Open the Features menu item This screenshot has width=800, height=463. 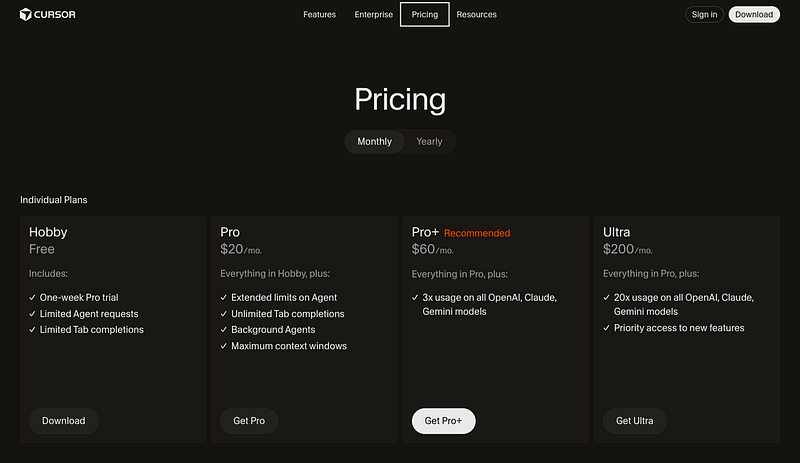(319, 15)
